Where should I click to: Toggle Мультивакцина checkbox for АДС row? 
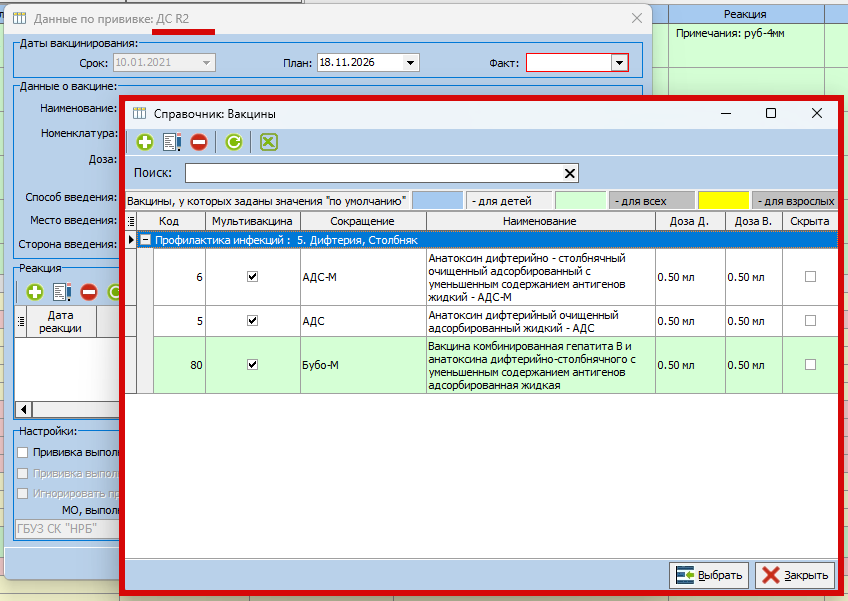point(252,321)
